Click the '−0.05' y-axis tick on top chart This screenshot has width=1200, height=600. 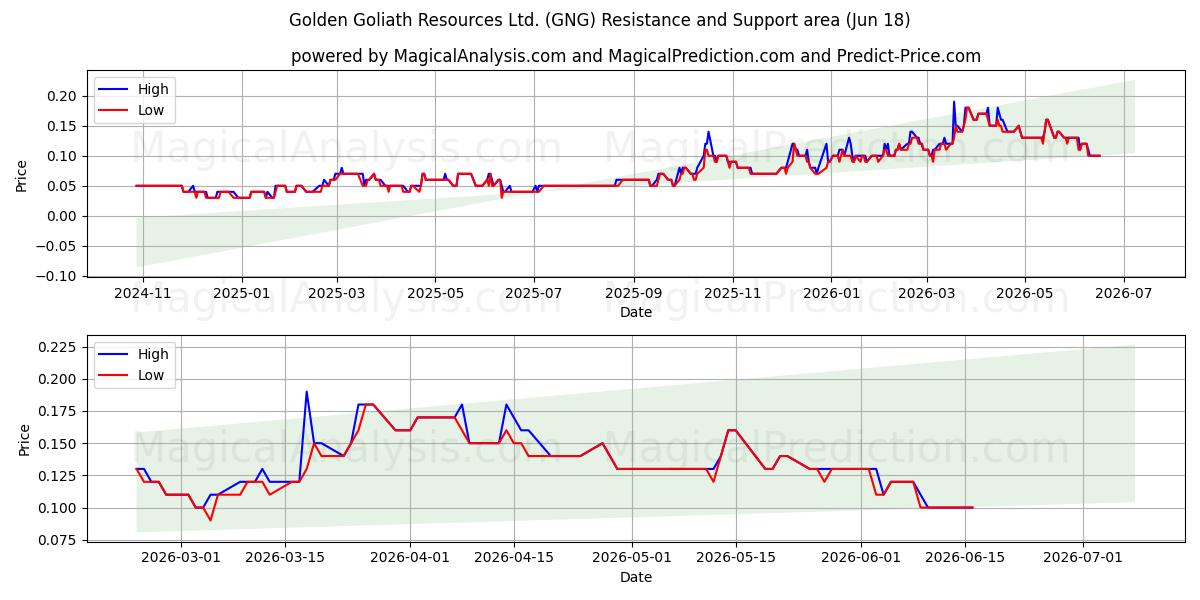tap(57, 246)
